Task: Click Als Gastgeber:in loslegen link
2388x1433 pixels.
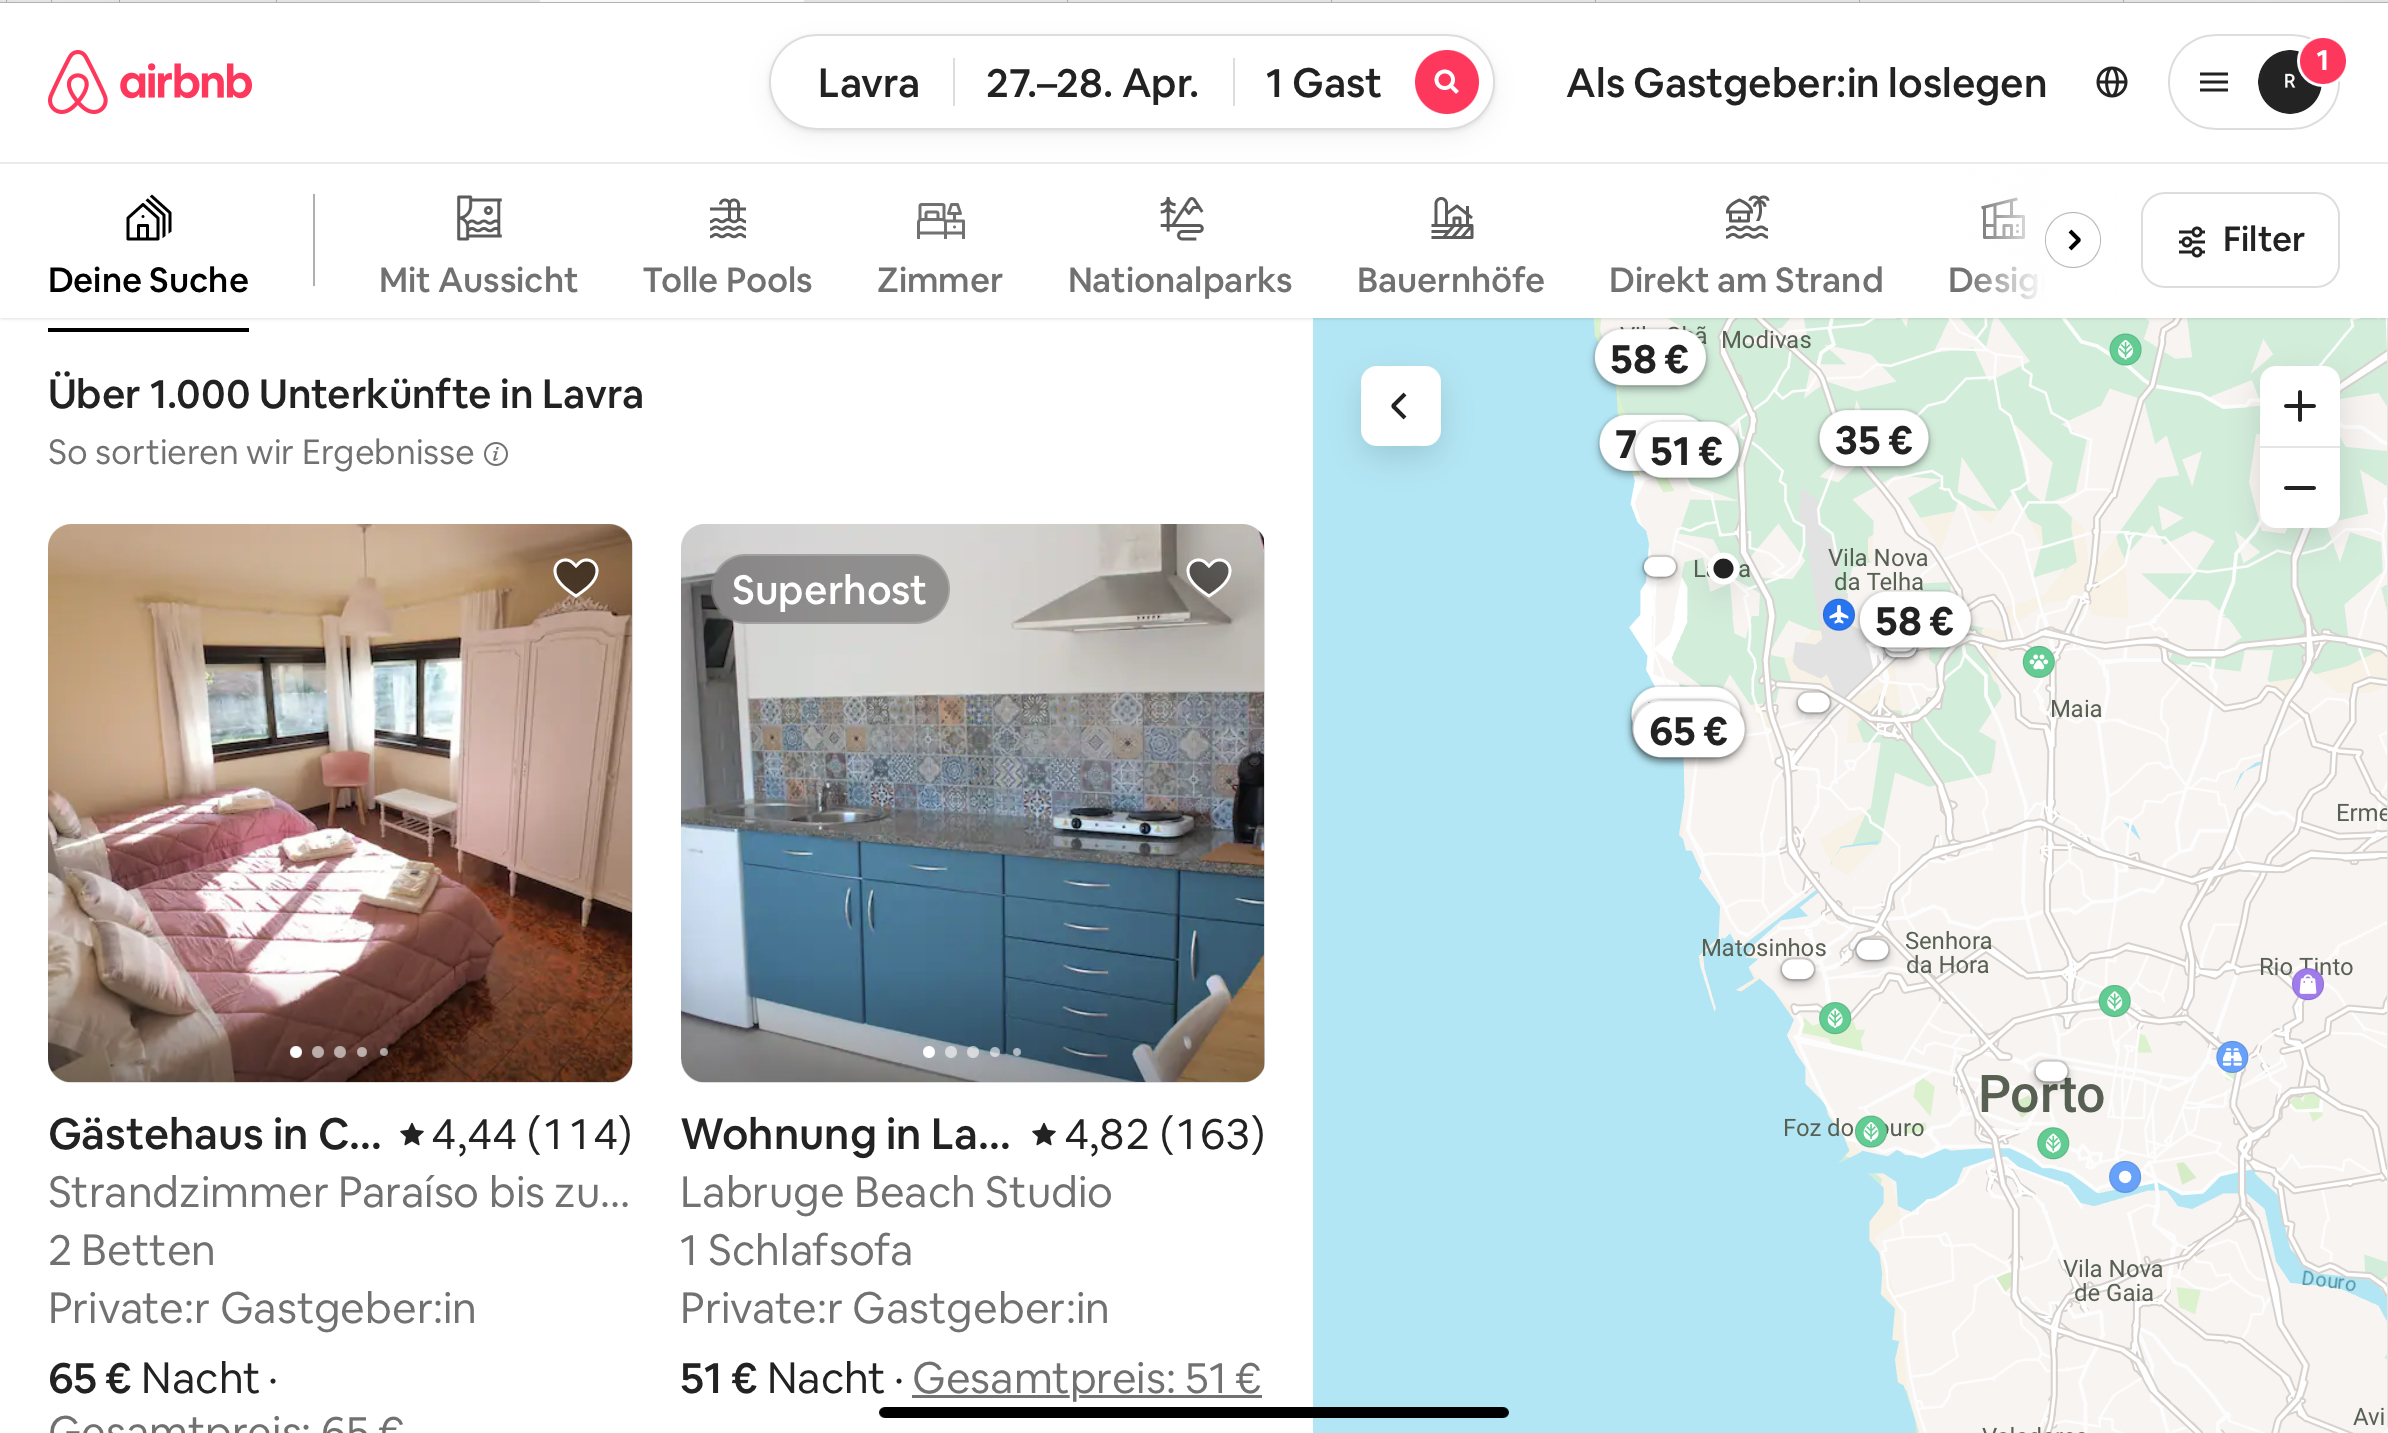Action: click(x=1806, y=83)
